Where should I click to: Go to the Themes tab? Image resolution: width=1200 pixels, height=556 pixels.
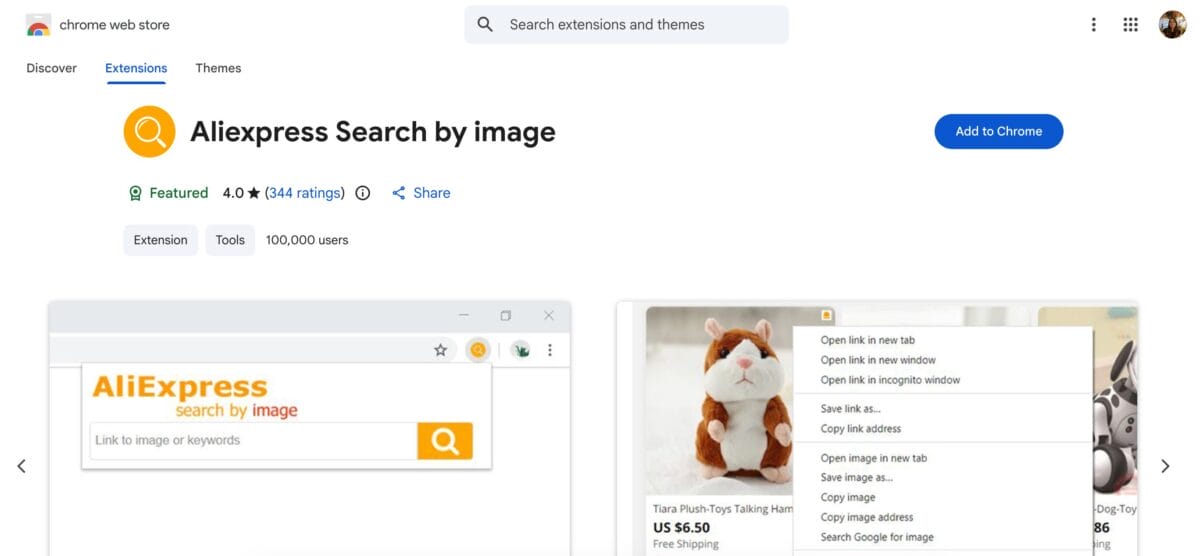click(x=218, y=68)
